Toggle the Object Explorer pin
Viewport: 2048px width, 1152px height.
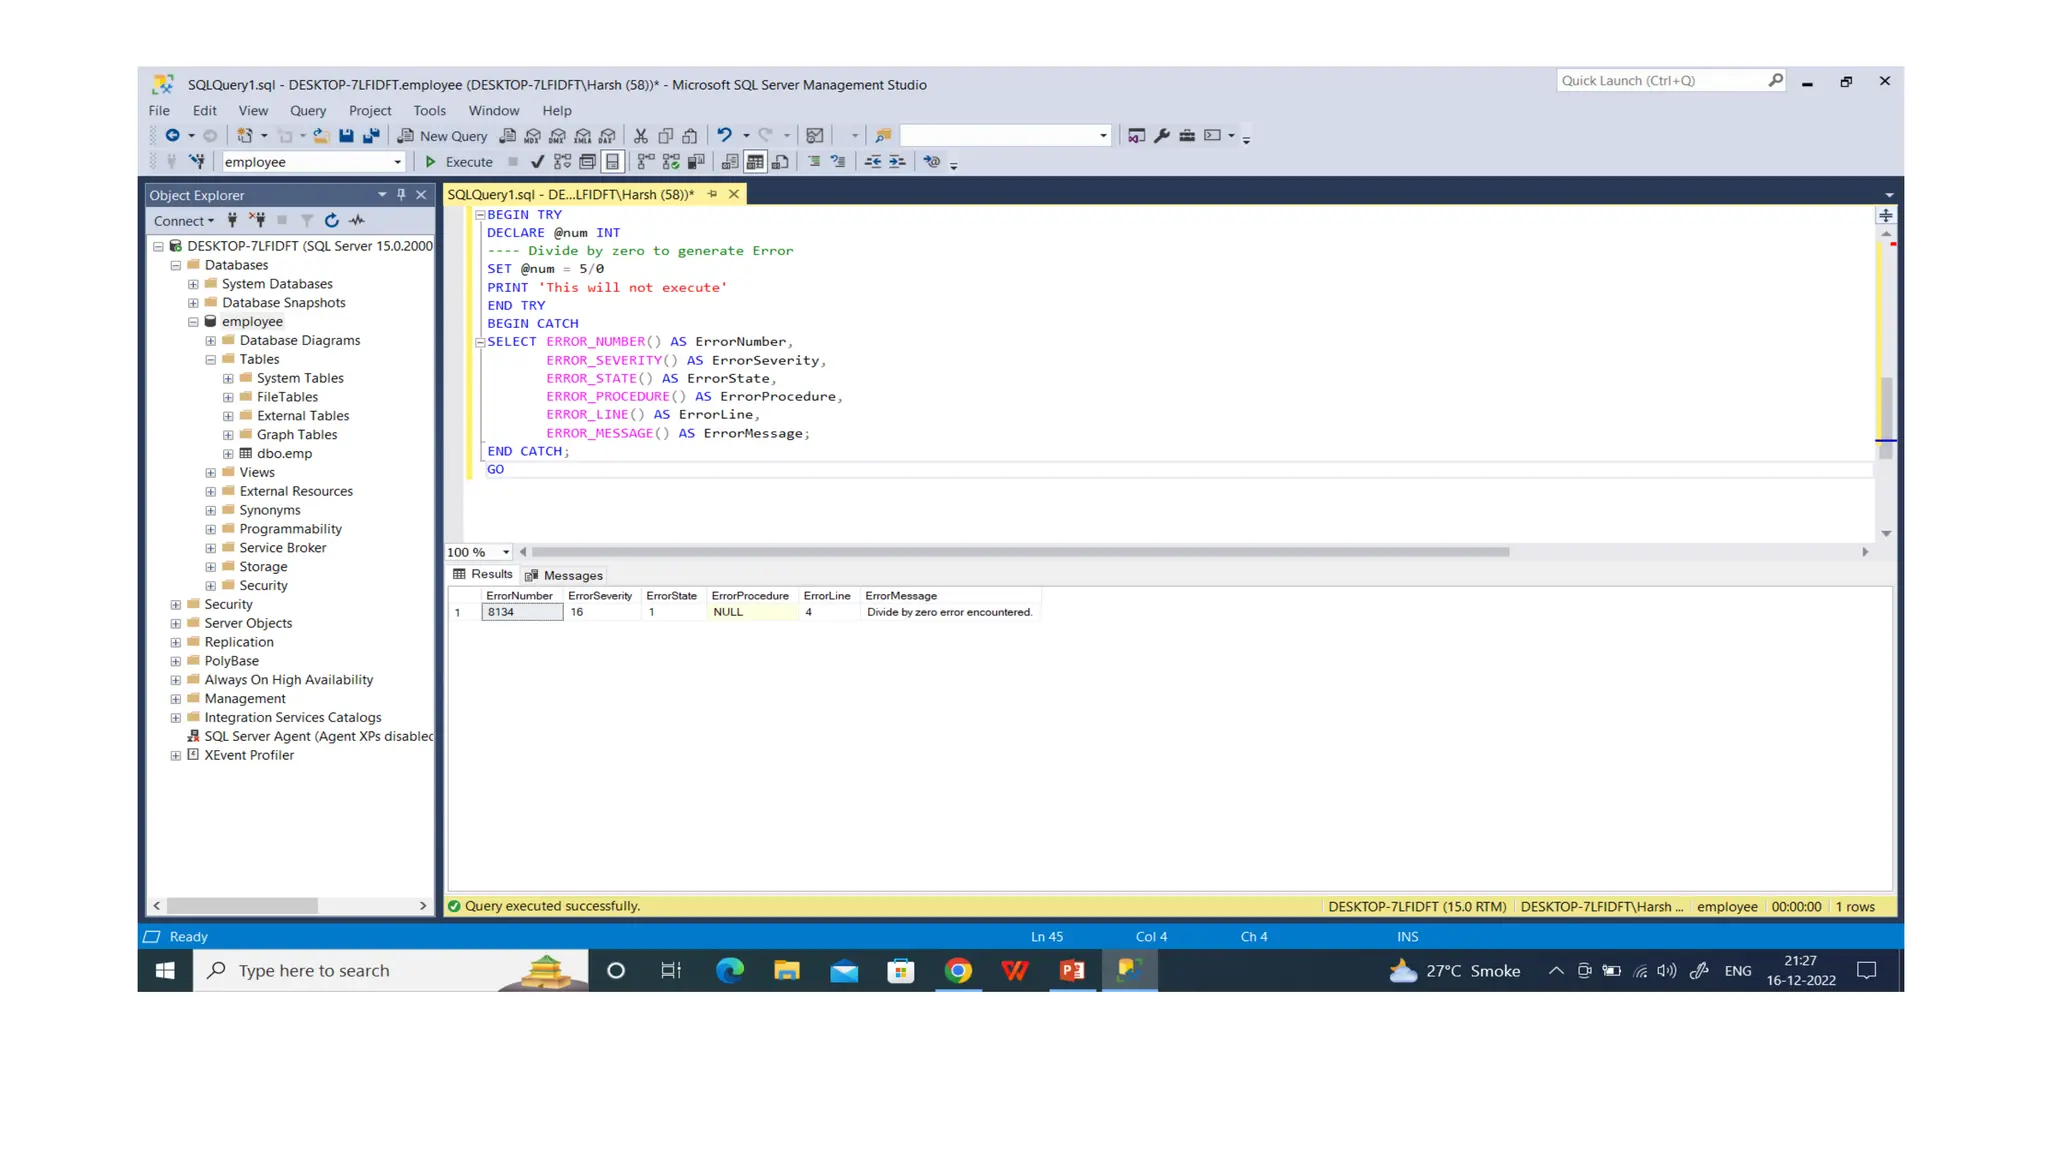pyautogui.click(x=401, y=194)
